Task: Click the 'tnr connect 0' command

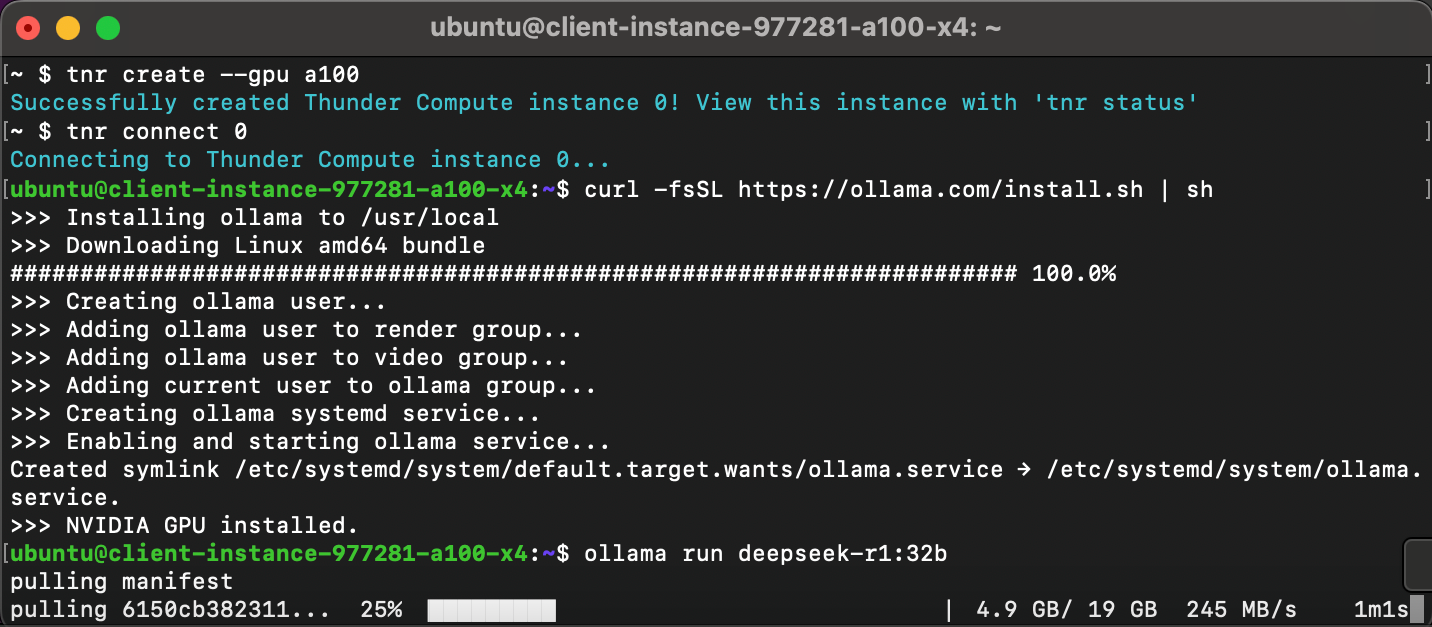Action: point(156,132)
